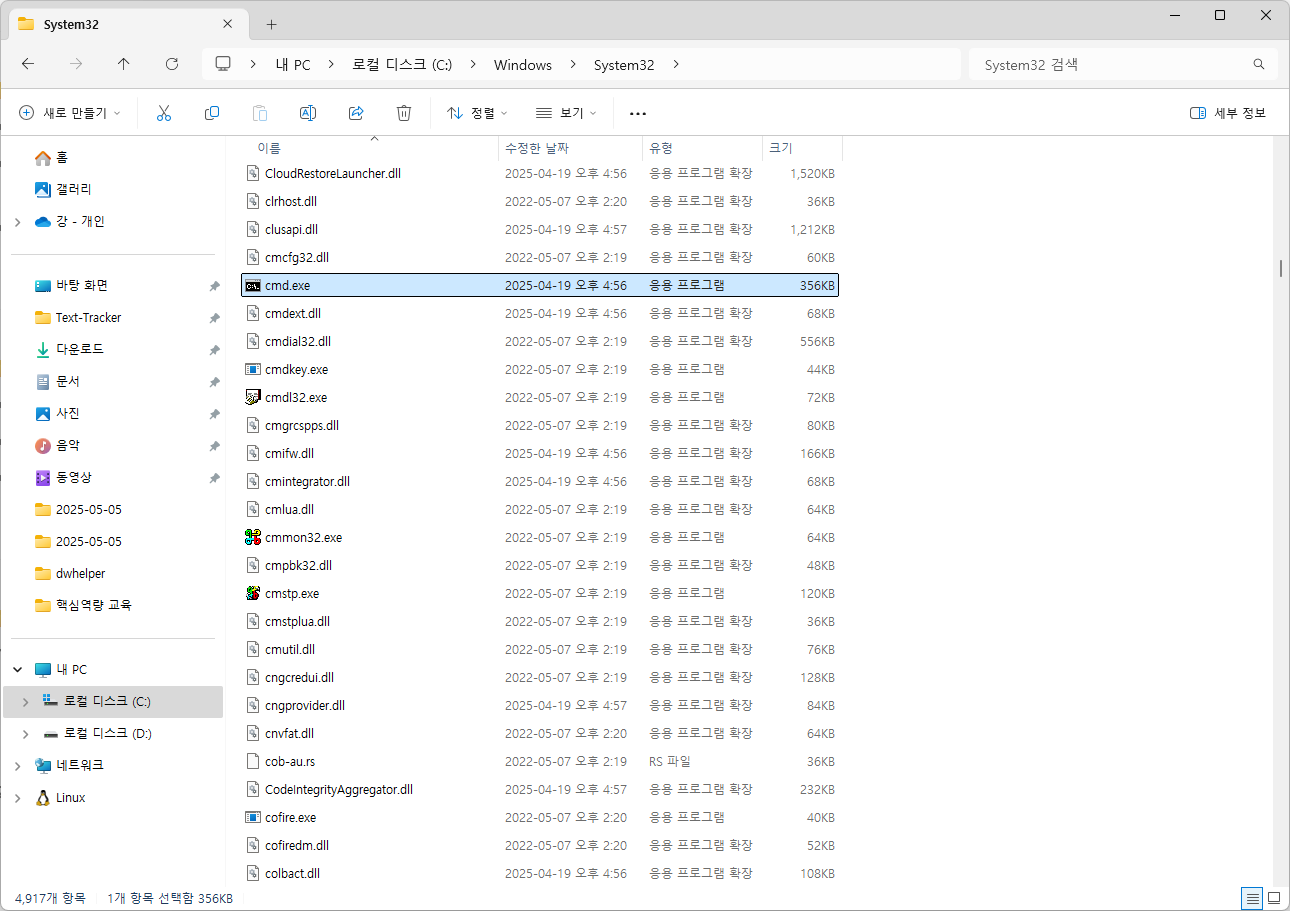This screenshot has height=911, width=1290.
Task: Expand the Linux tree node
Action: point(18,798)
